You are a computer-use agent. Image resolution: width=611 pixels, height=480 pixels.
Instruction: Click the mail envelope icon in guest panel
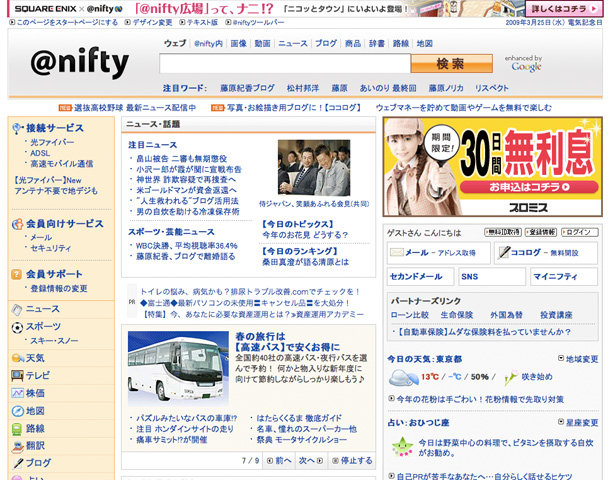pyautogui.click(x=396, y=252)
